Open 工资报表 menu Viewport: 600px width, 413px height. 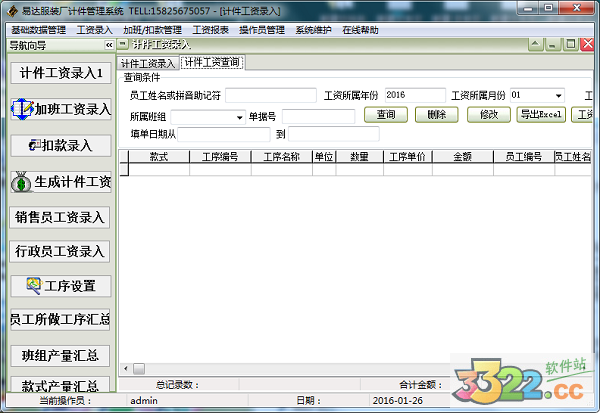[210, 30]
